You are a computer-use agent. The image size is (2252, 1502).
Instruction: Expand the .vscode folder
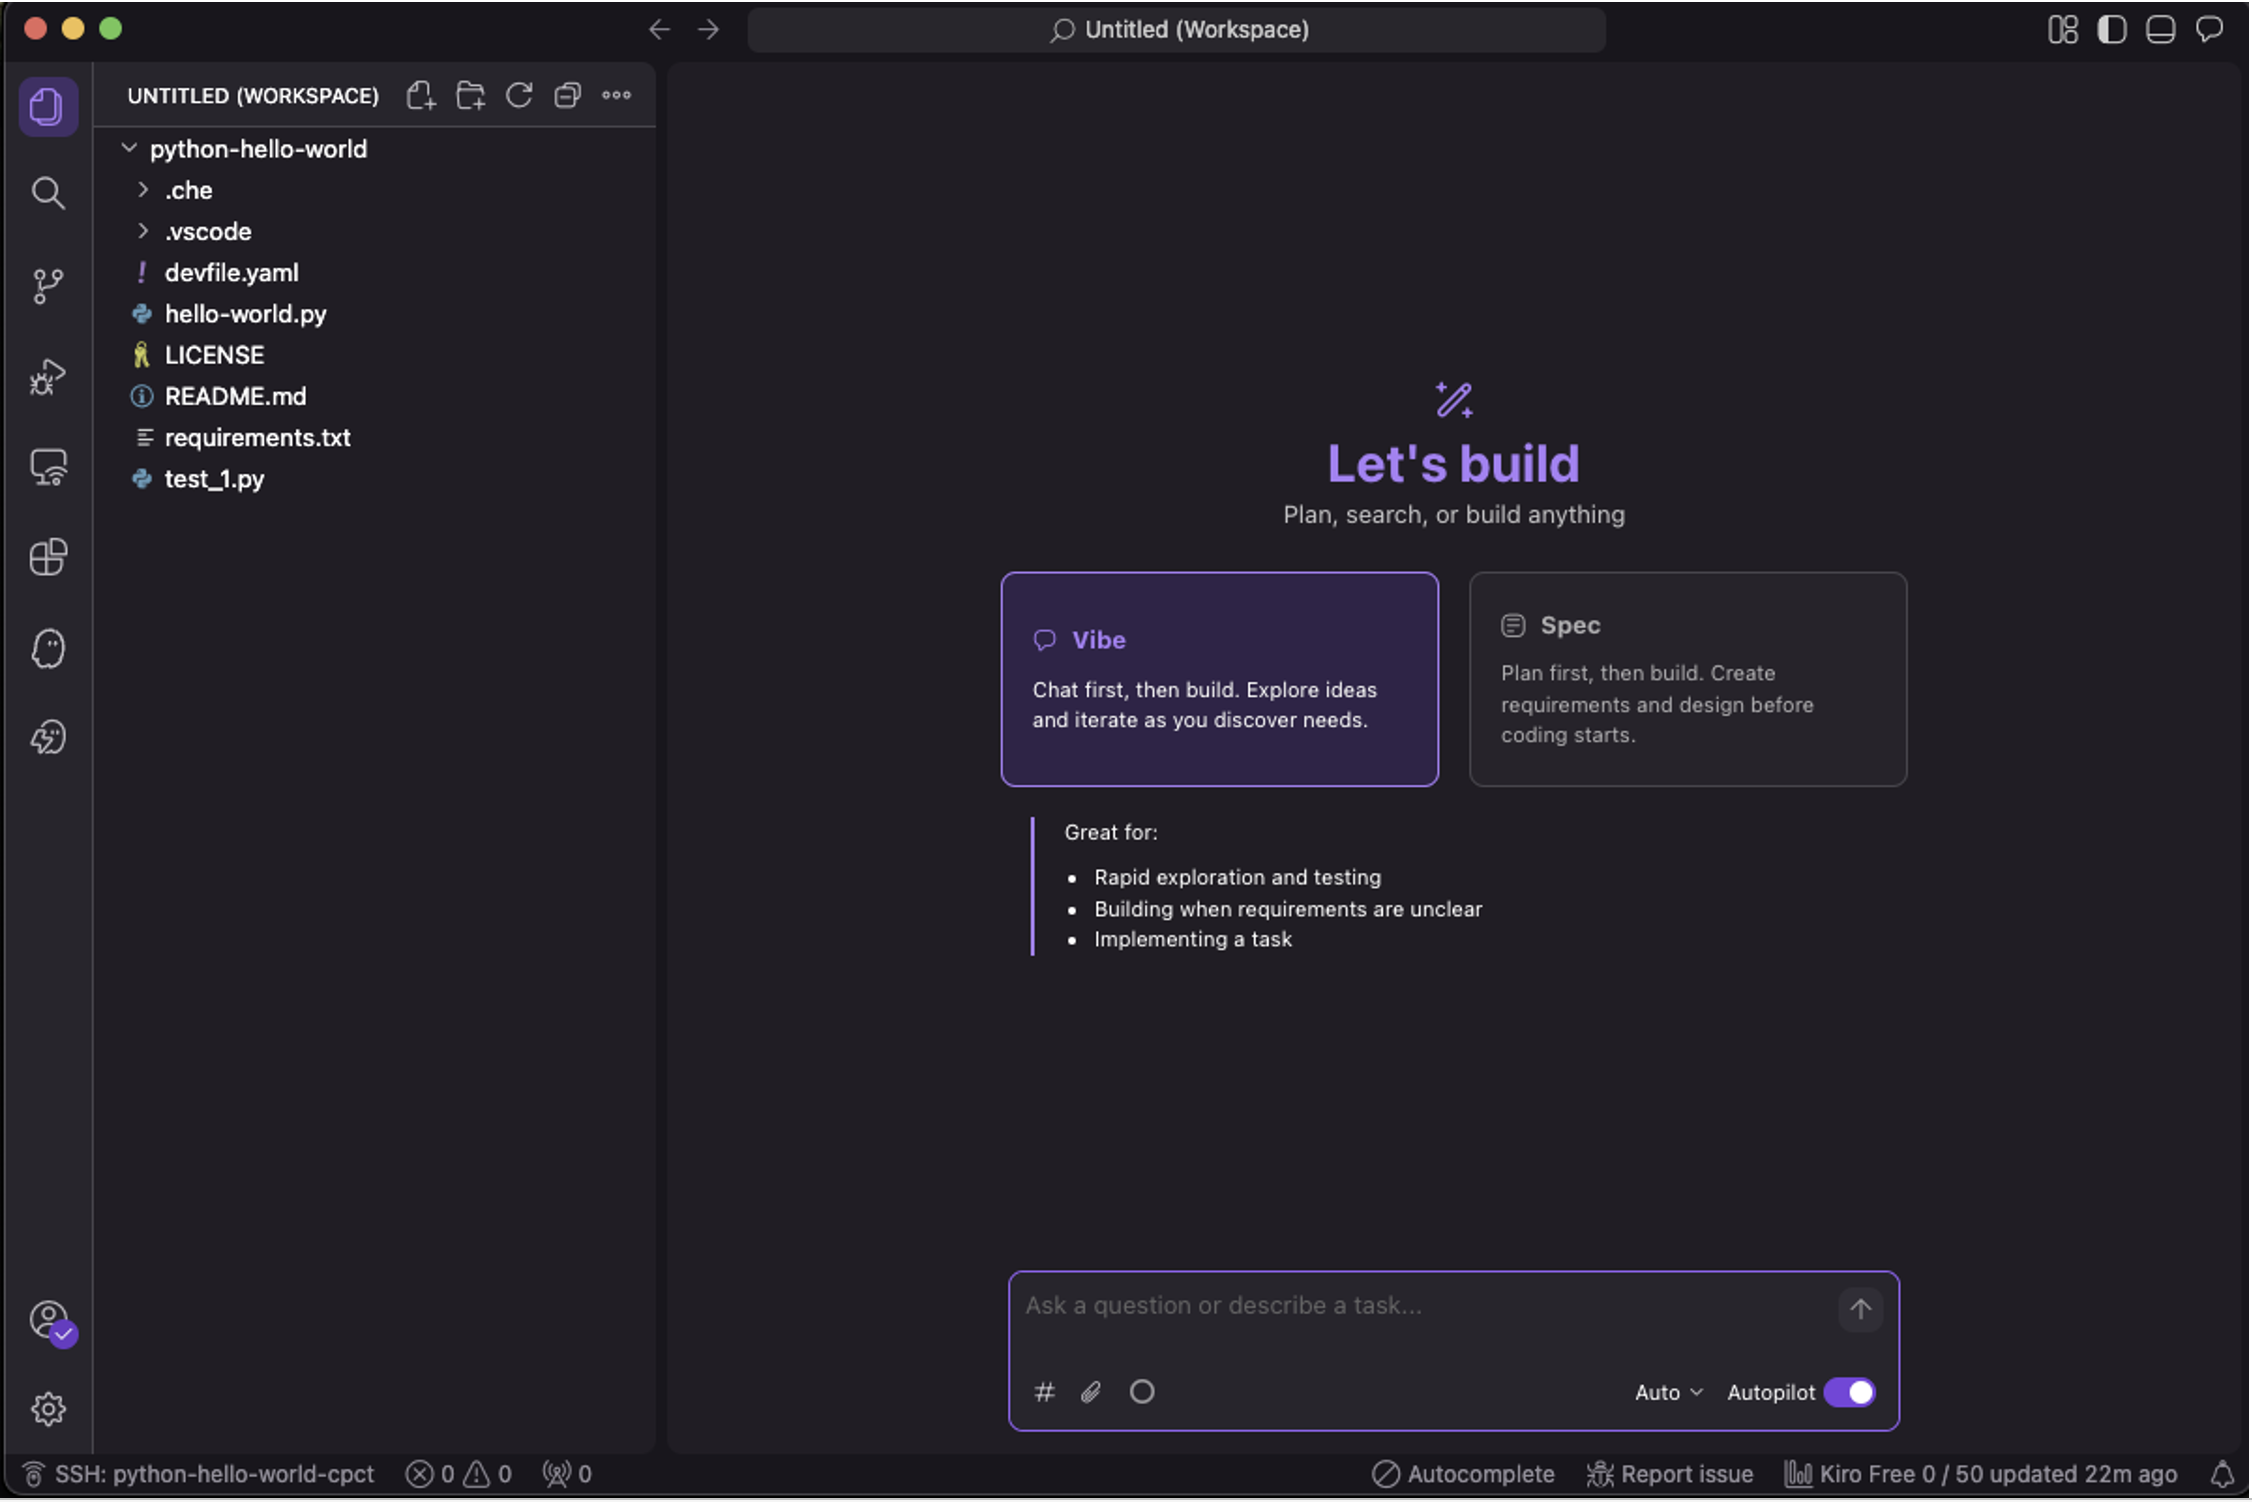click(x=143, y=230)
